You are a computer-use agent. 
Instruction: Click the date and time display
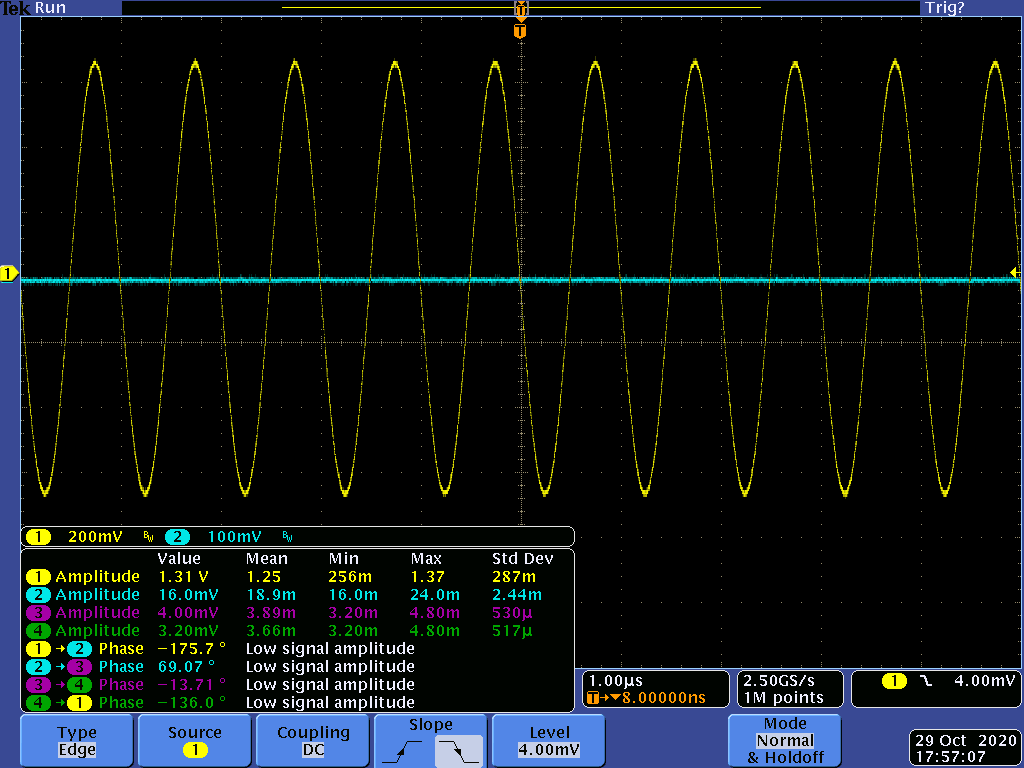pos(965,749)
